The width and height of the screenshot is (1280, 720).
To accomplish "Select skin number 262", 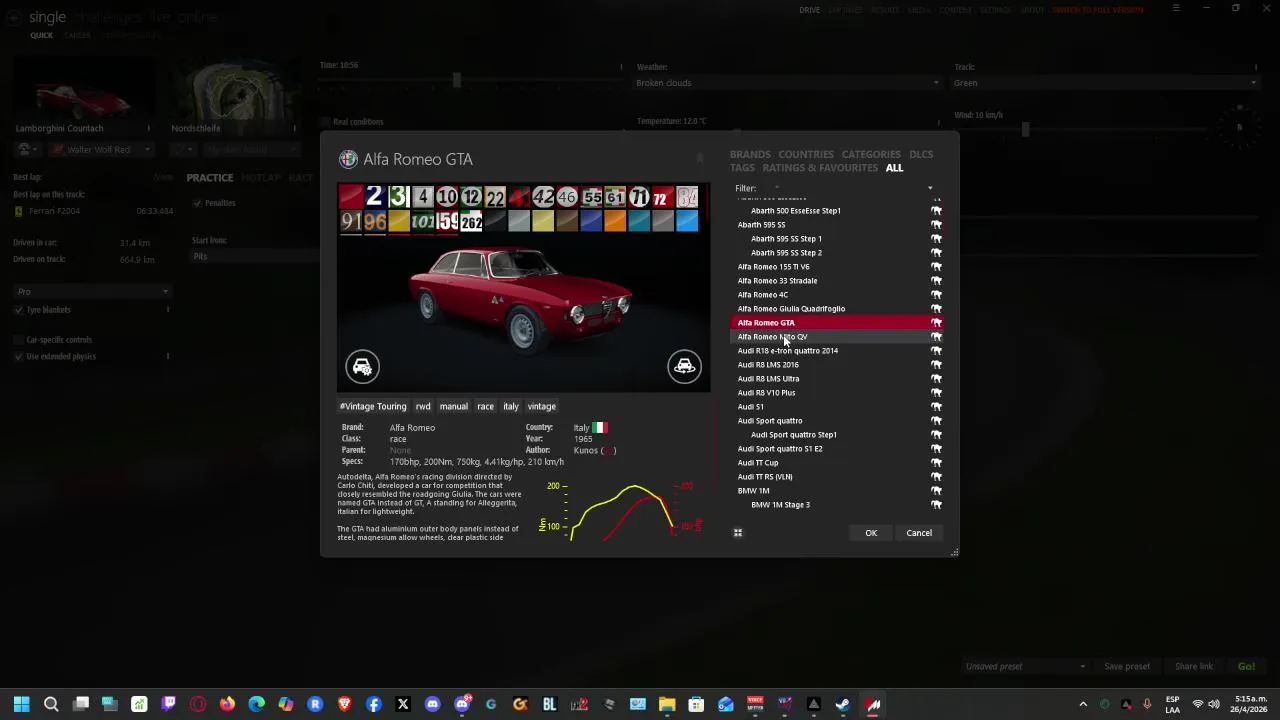I will pos(471,221).
